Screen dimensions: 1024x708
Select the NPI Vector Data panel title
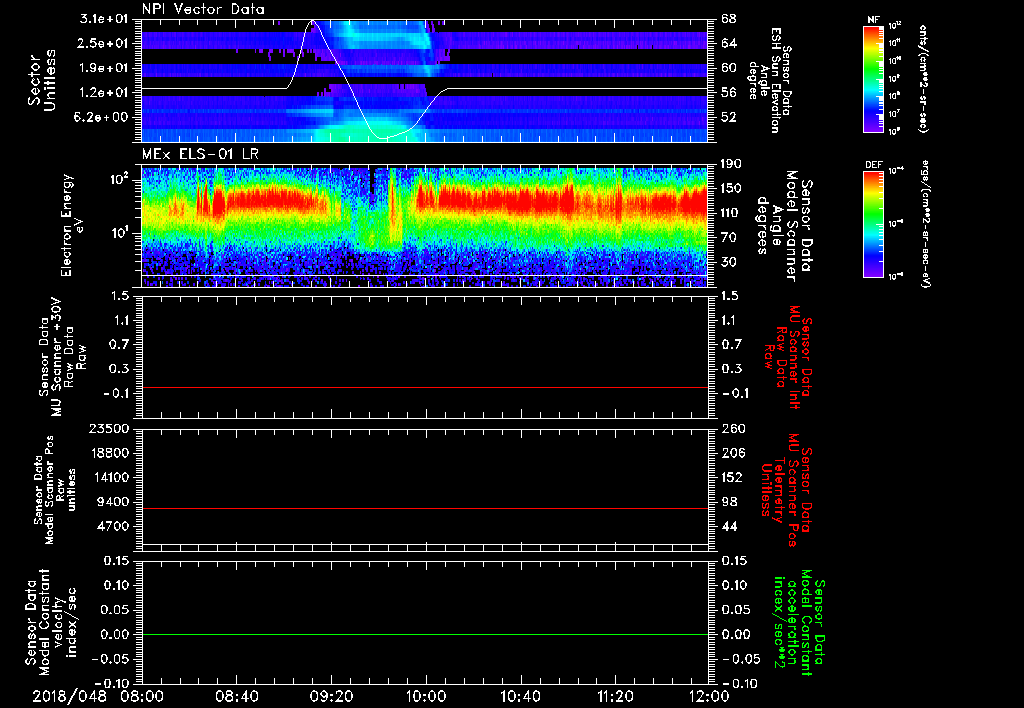click(203, 9)
